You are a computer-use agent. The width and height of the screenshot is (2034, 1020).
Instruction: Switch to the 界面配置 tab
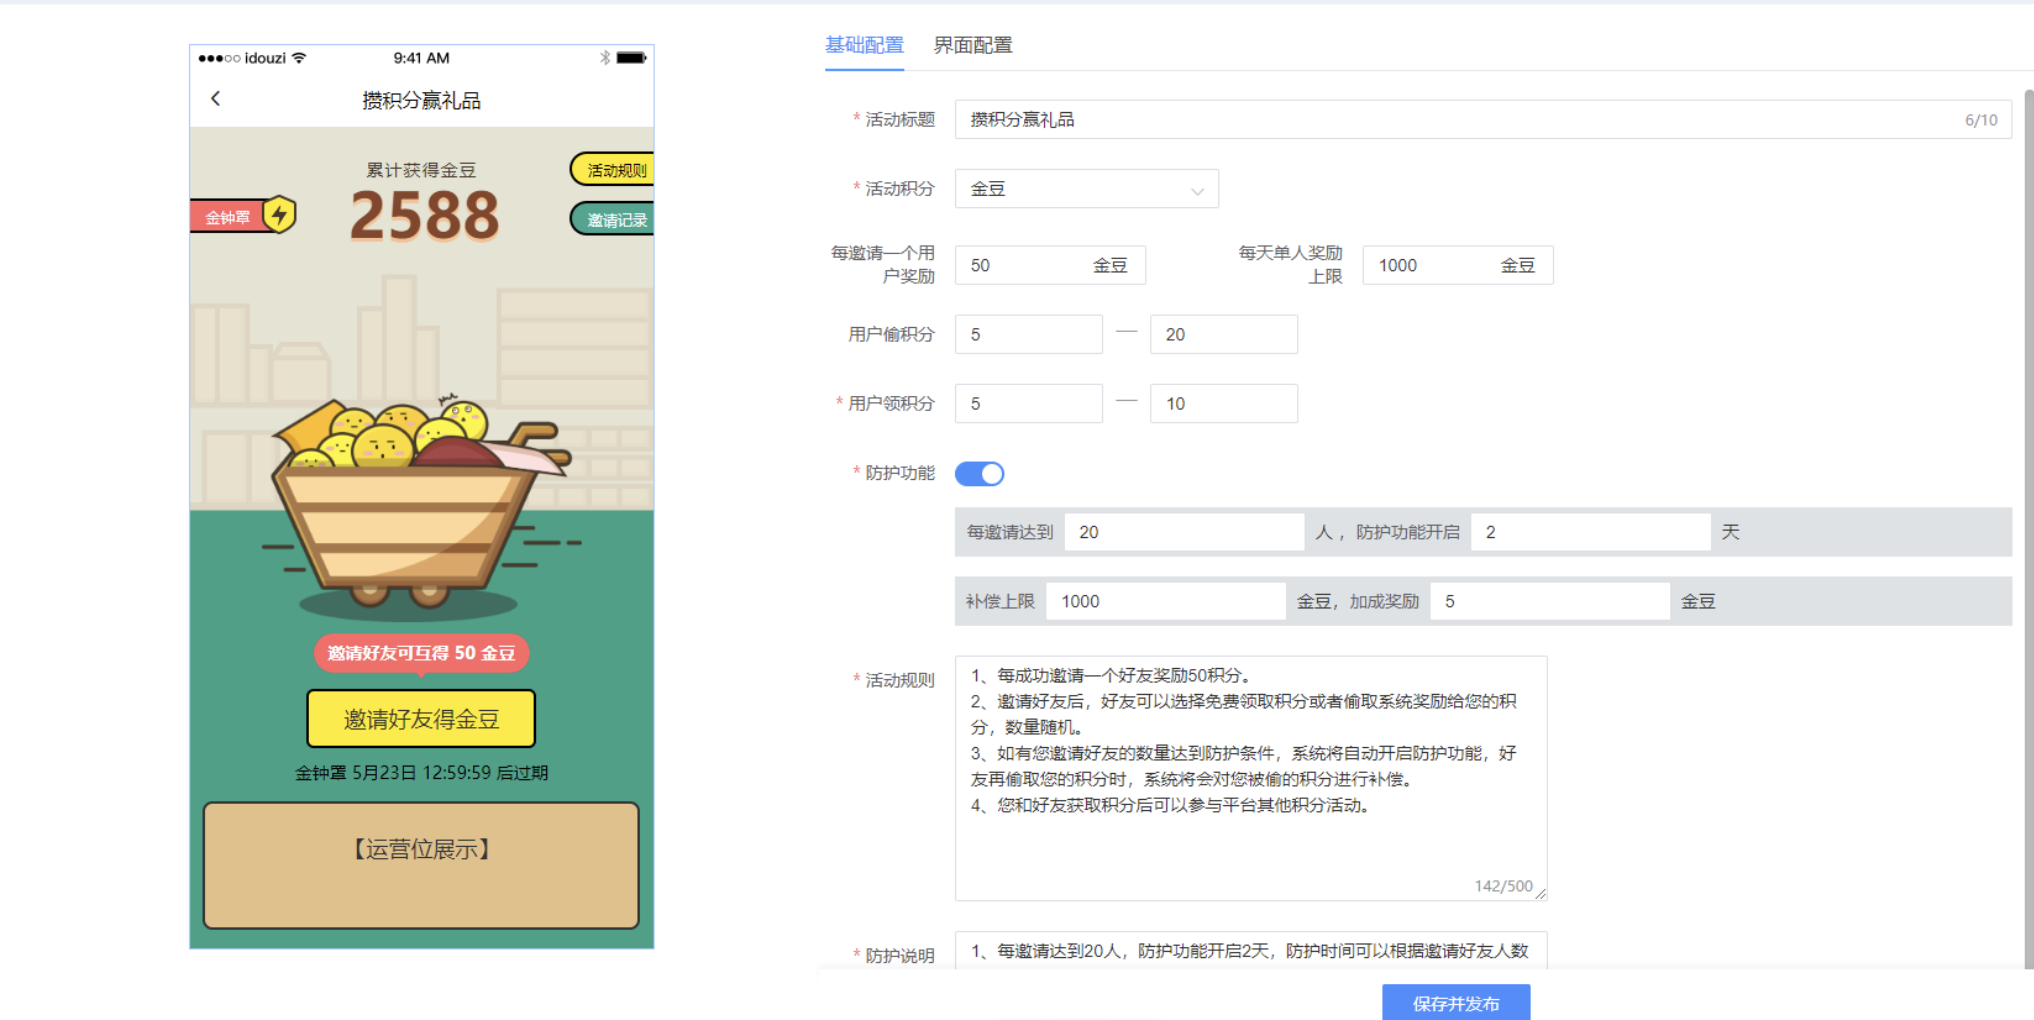pos(972,45)
